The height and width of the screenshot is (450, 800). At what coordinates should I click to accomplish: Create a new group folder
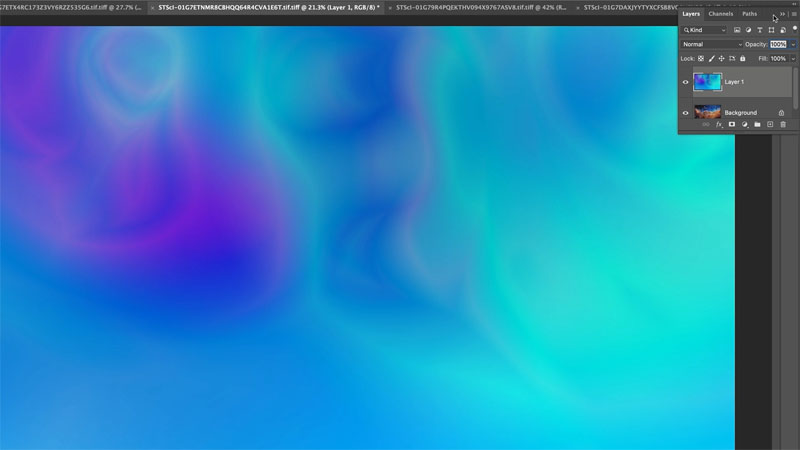coord(757,124)
